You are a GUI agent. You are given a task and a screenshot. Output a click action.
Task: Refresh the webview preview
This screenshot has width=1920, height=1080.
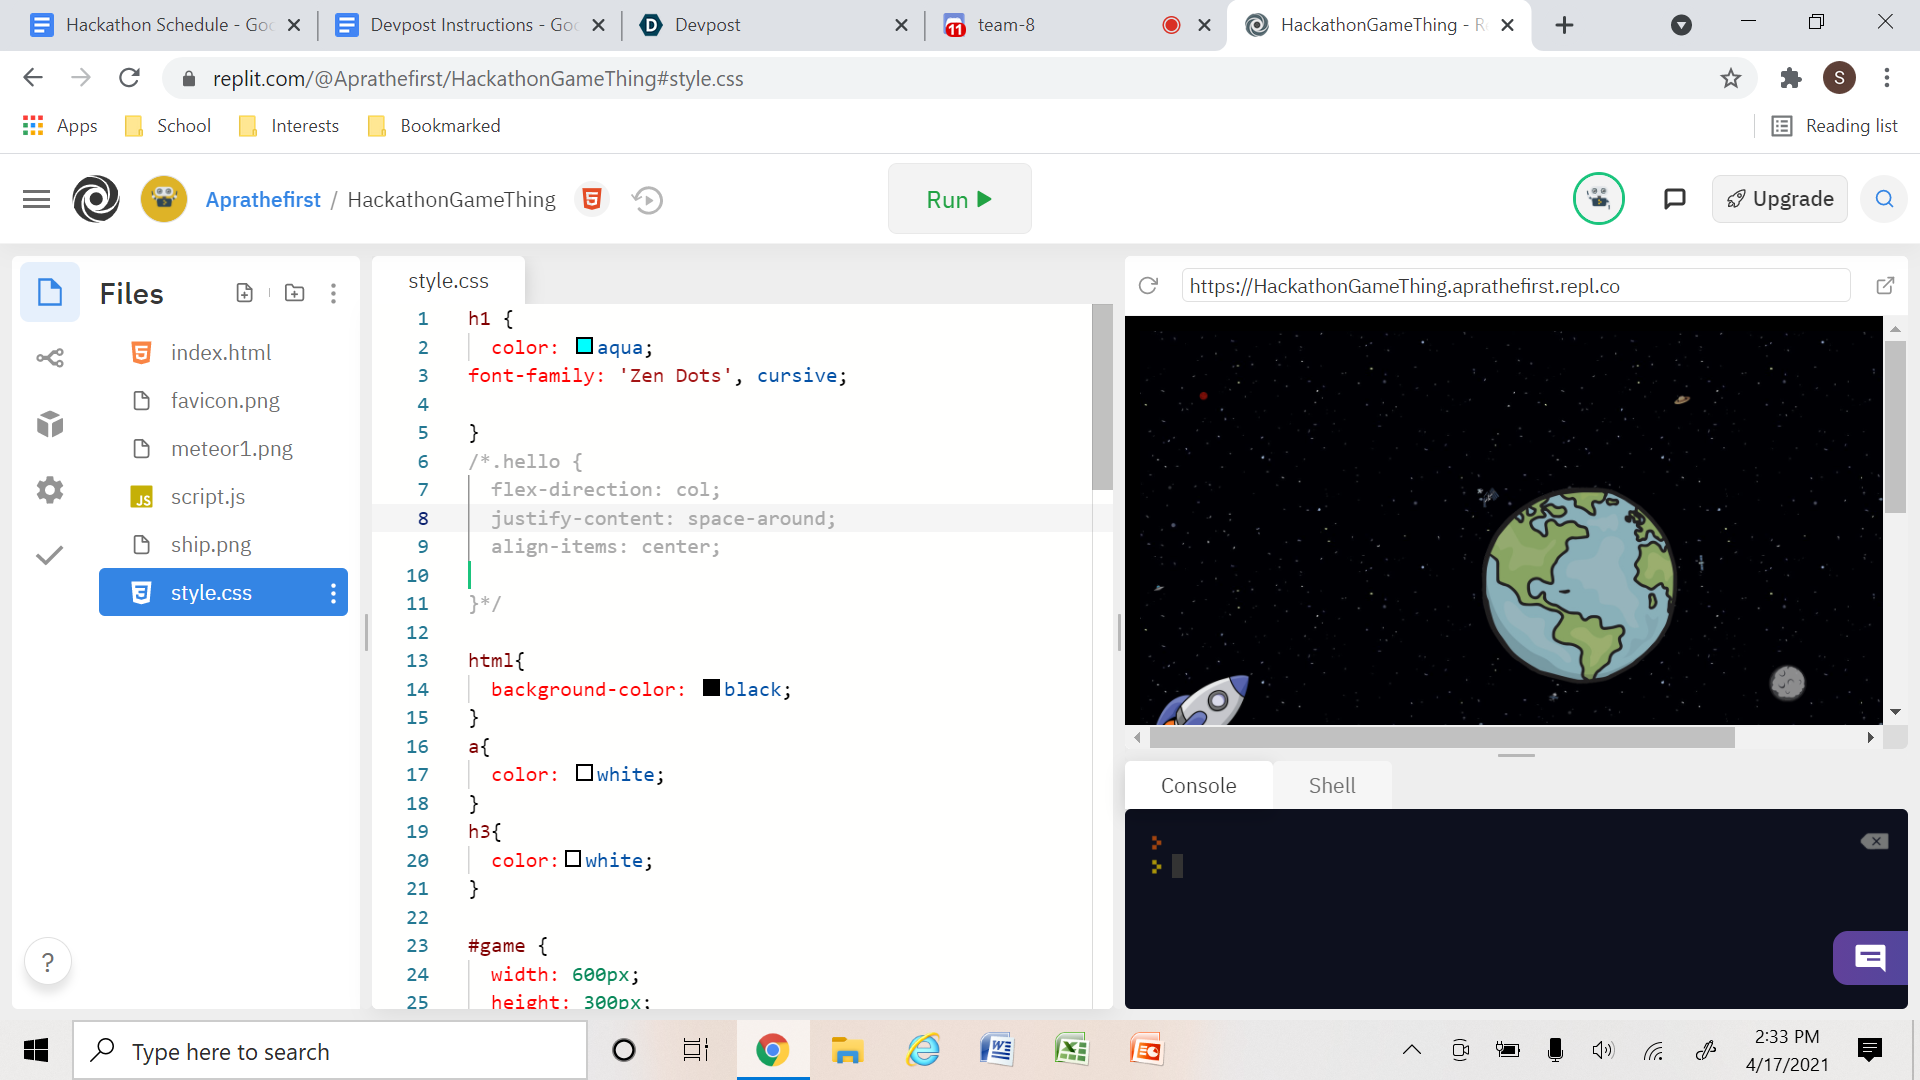pyautogui.click(x=1148, y=286)
